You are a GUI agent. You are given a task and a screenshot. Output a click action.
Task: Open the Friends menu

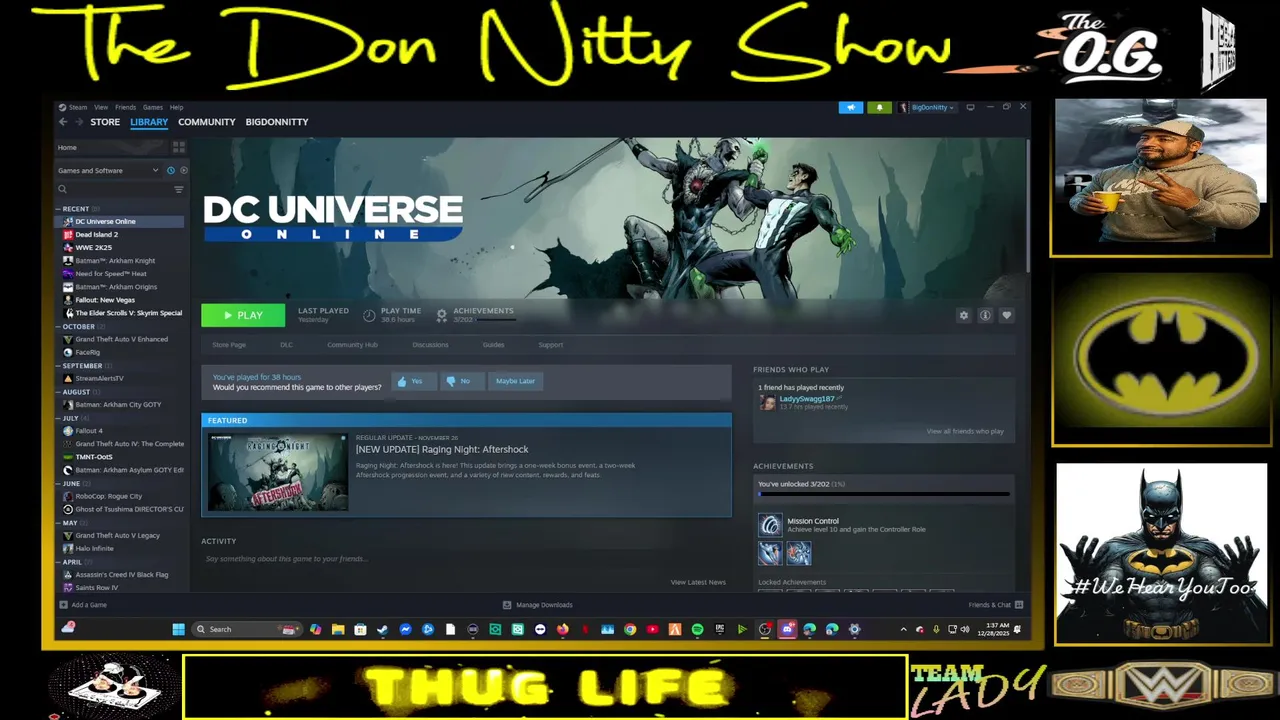click(125, 107)
